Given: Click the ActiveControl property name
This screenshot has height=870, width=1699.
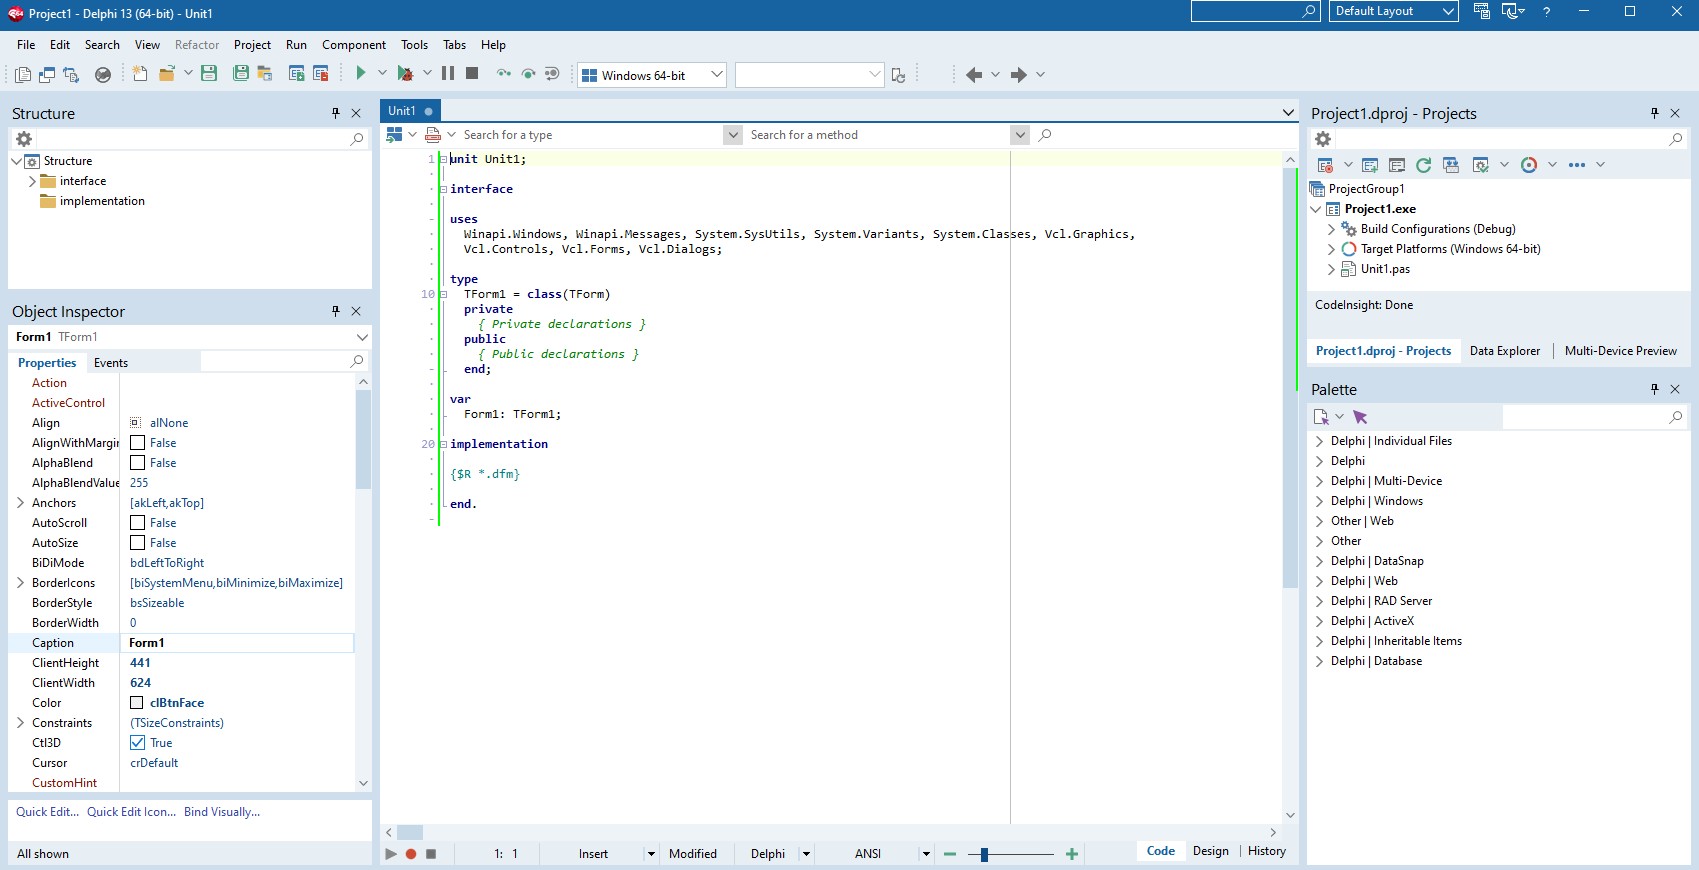Looking at the screenshot, I should tap(68, 403).
